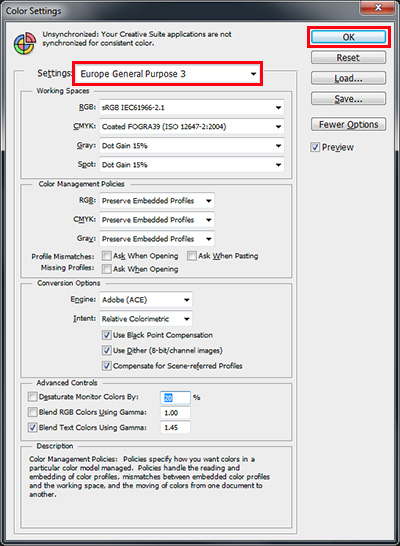
Task: Uncheck Use Dither for 8-bit images
Action: [107, 351]
